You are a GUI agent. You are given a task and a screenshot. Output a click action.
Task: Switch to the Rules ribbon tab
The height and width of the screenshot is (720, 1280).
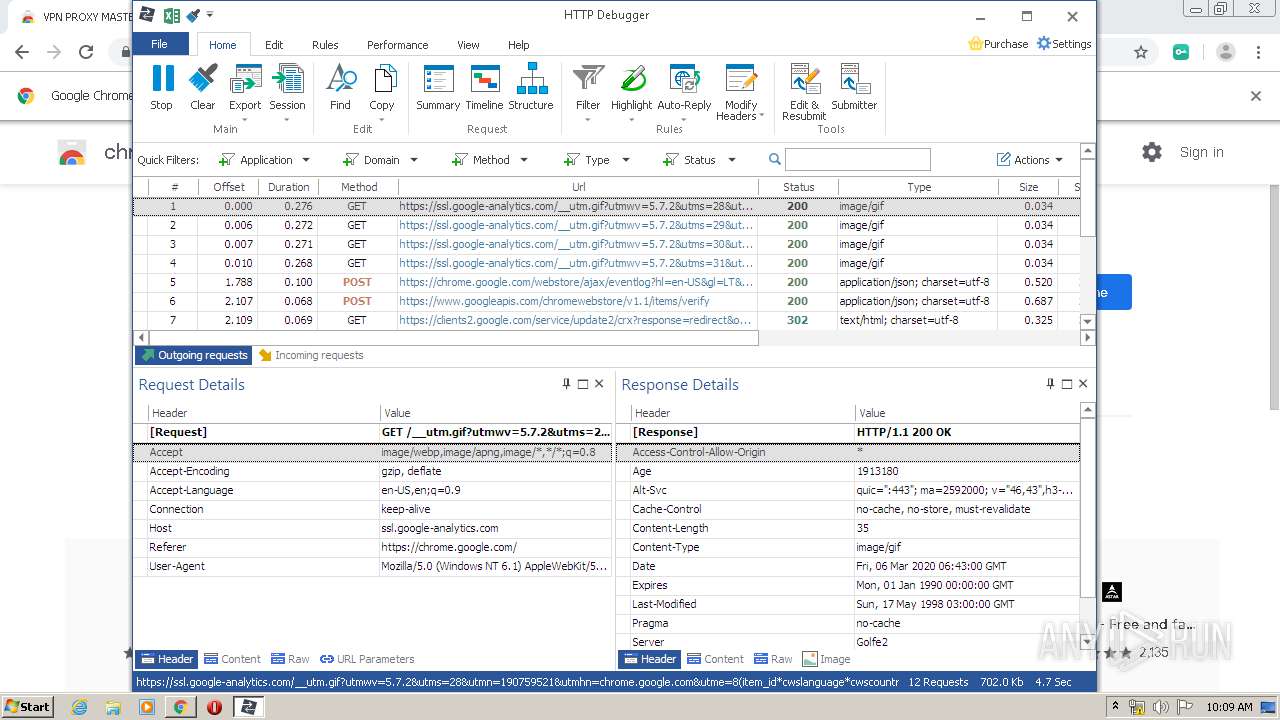click(325, 45)
